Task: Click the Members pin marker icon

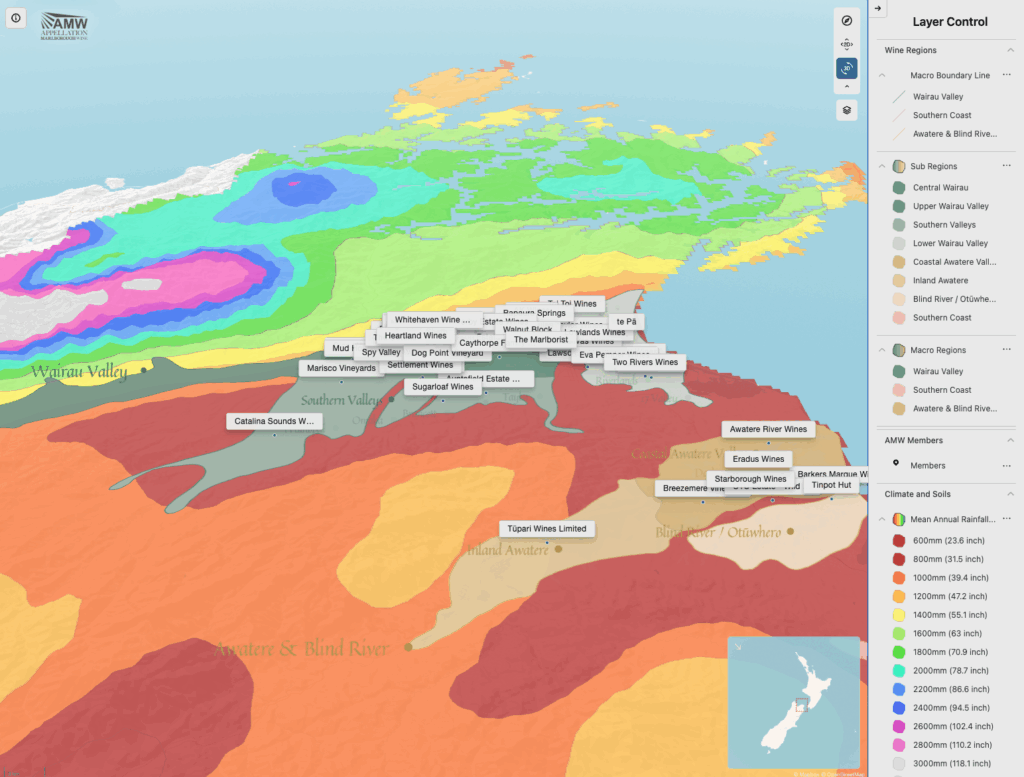Action: [896, 463]
